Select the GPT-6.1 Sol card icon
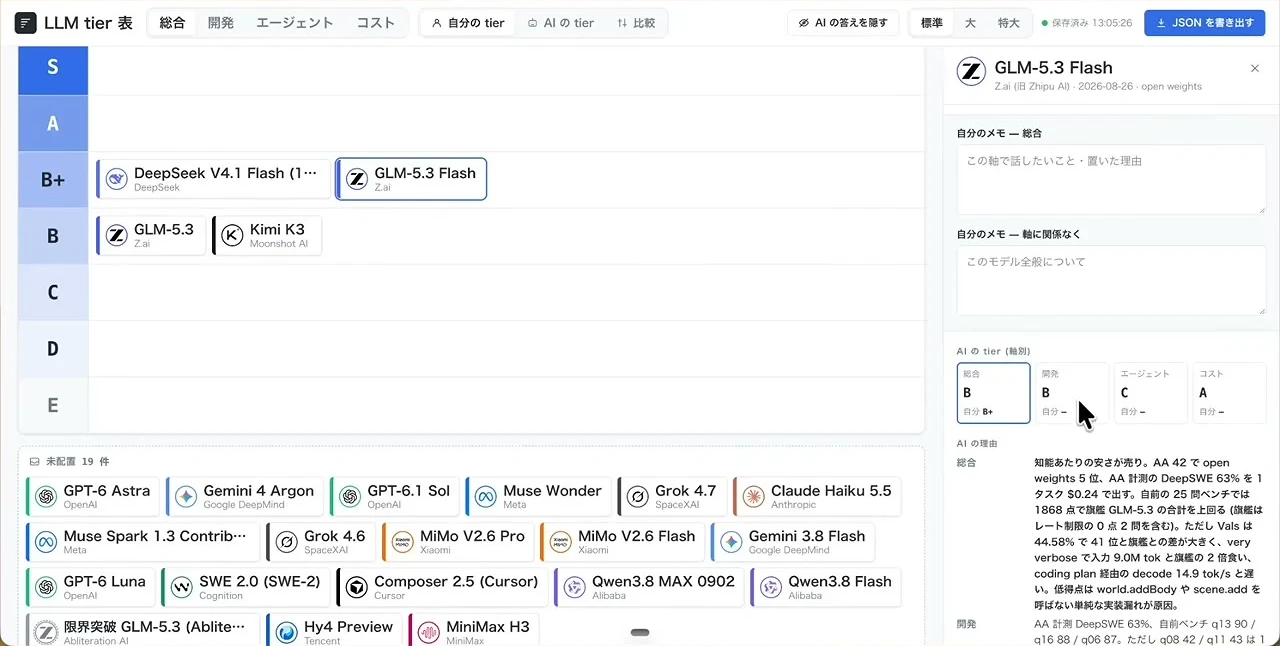The image size is (1280, 646). pos(349,497)
